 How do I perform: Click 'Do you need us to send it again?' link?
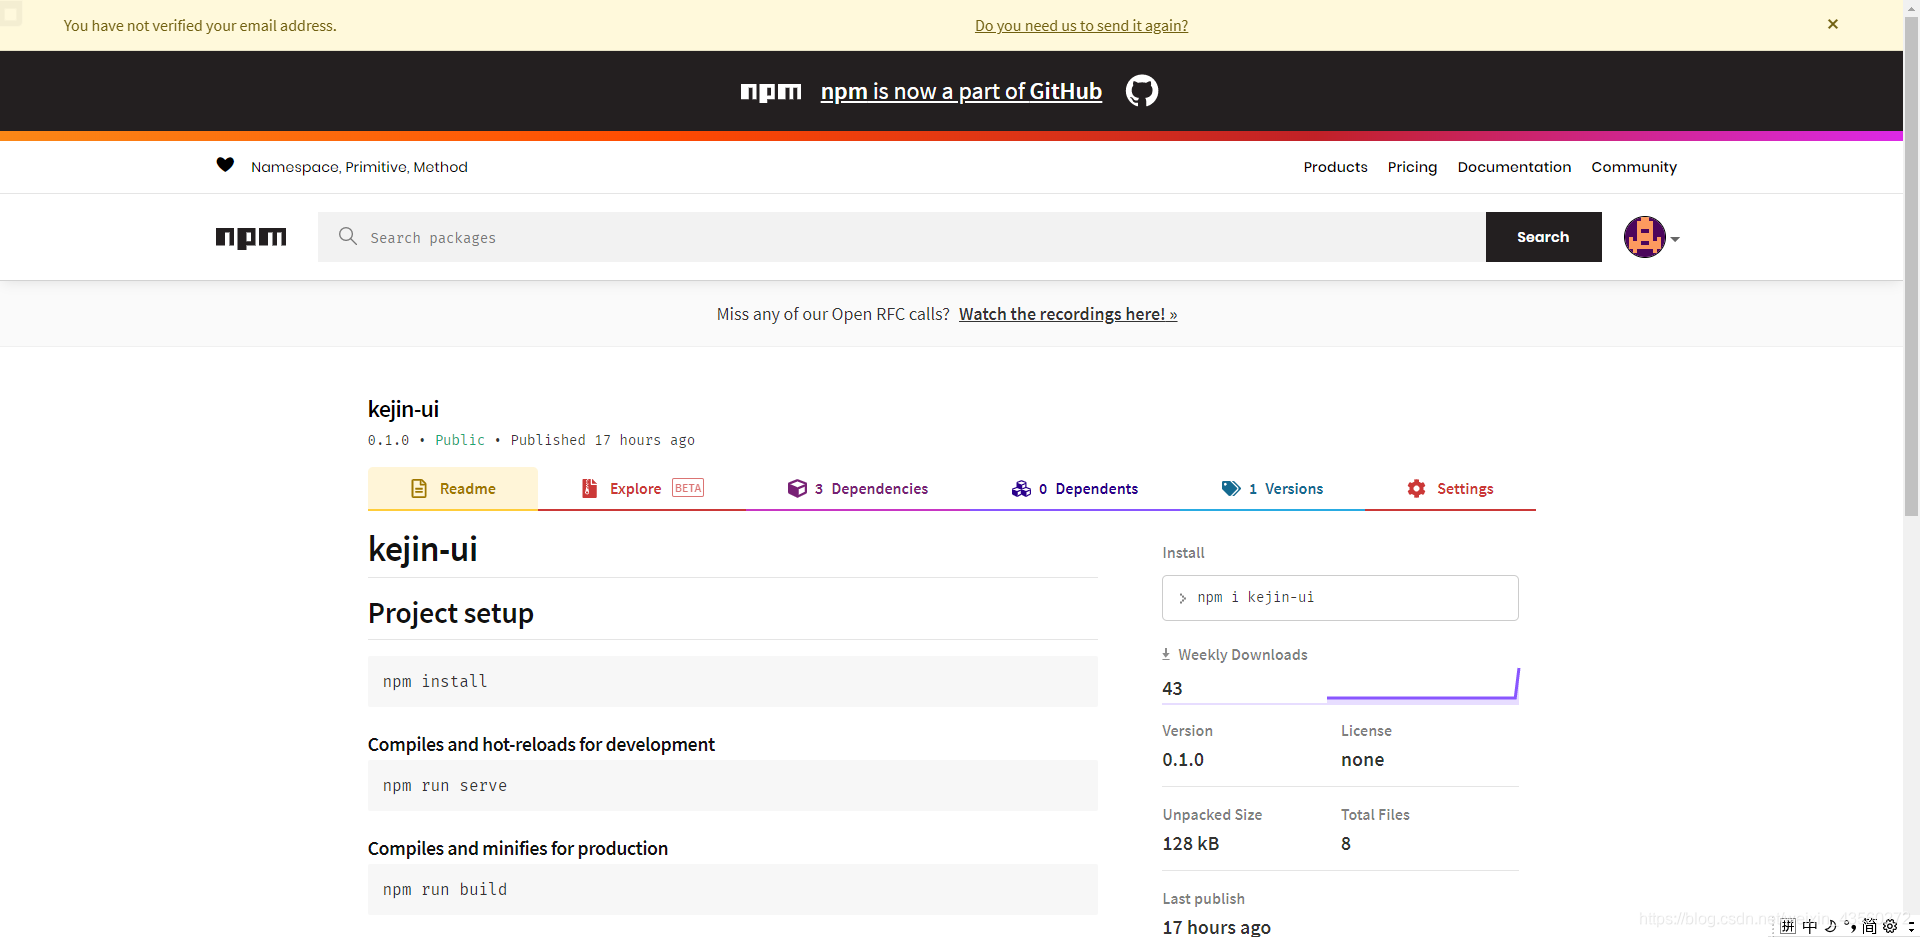(1081, 25)
